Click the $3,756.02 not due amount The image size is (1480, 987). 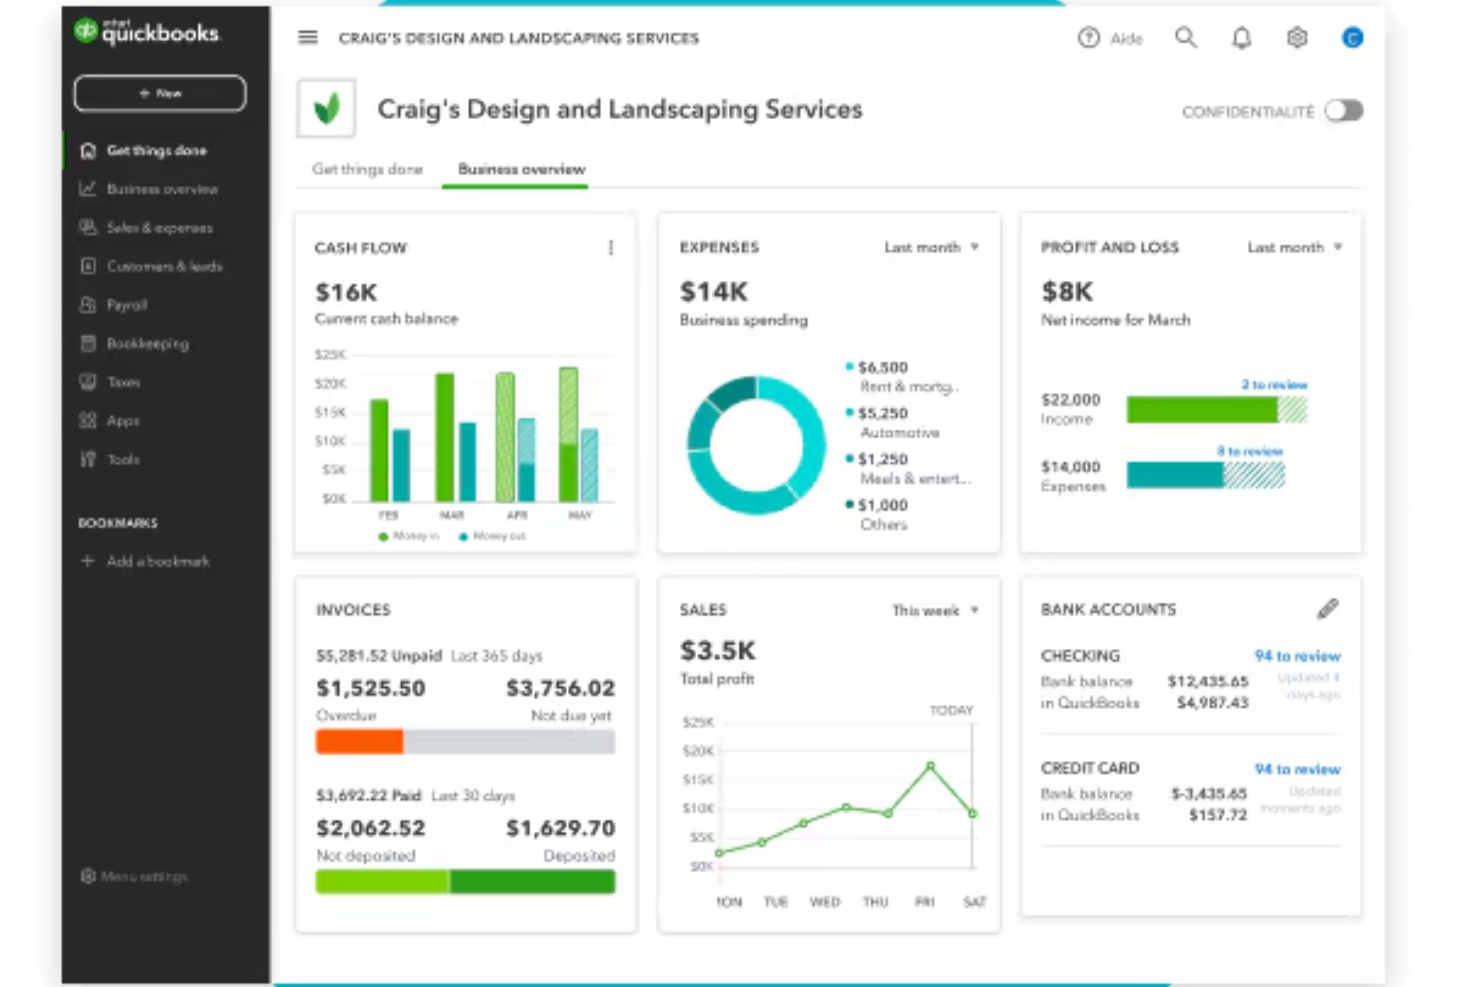(560, 688)
